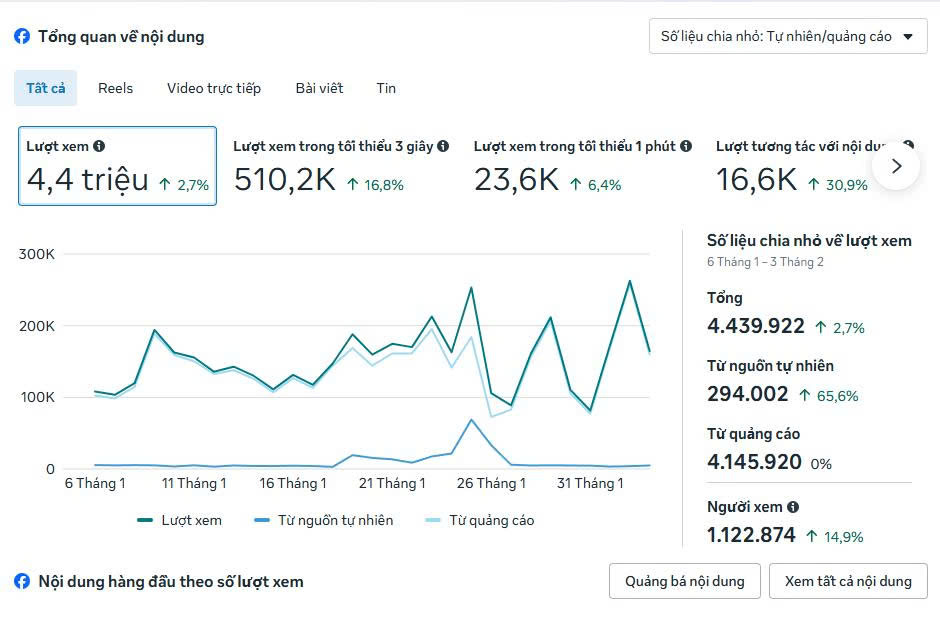Toggle the Lượt xem legend series
The height and width of the screenshot is (619, 940).
179,520
